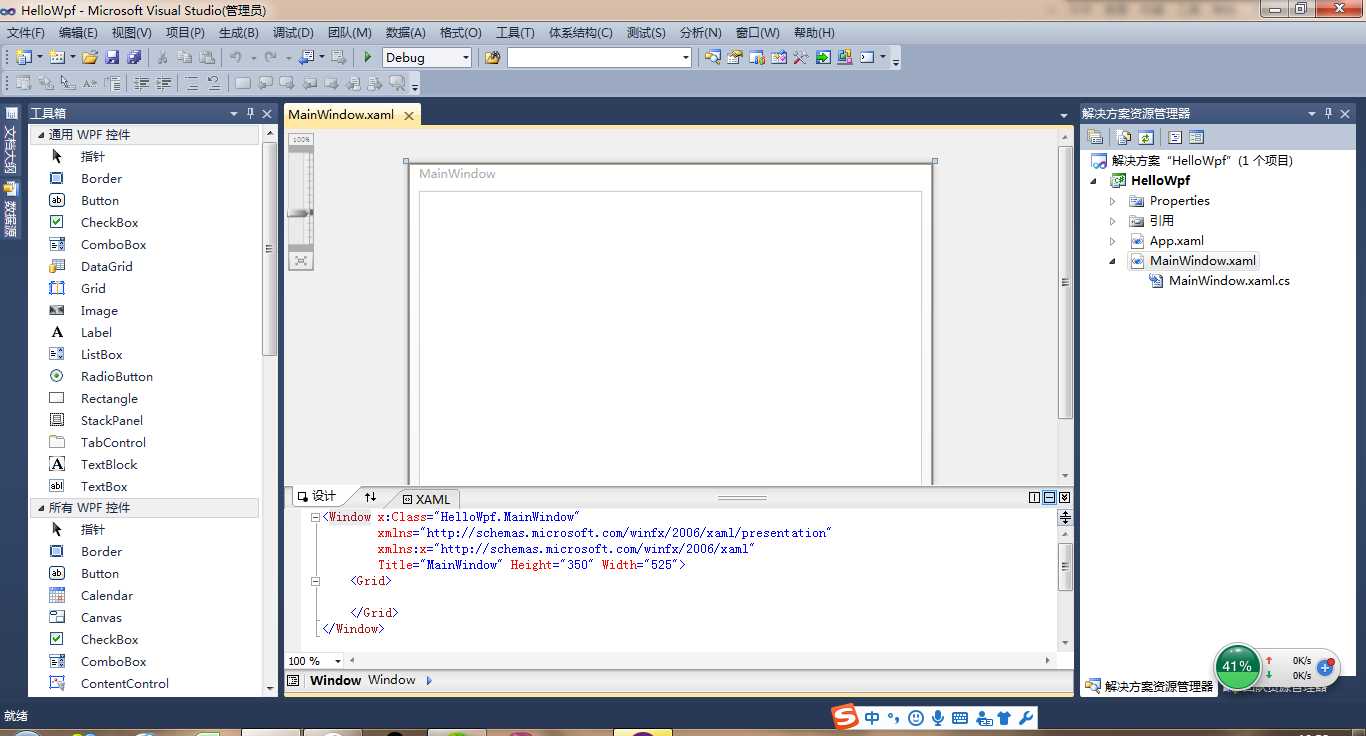This screenshot has width=1366, height=736.
Task: Close the MainWindow.xaml document tab
Action: coord(408,115)
